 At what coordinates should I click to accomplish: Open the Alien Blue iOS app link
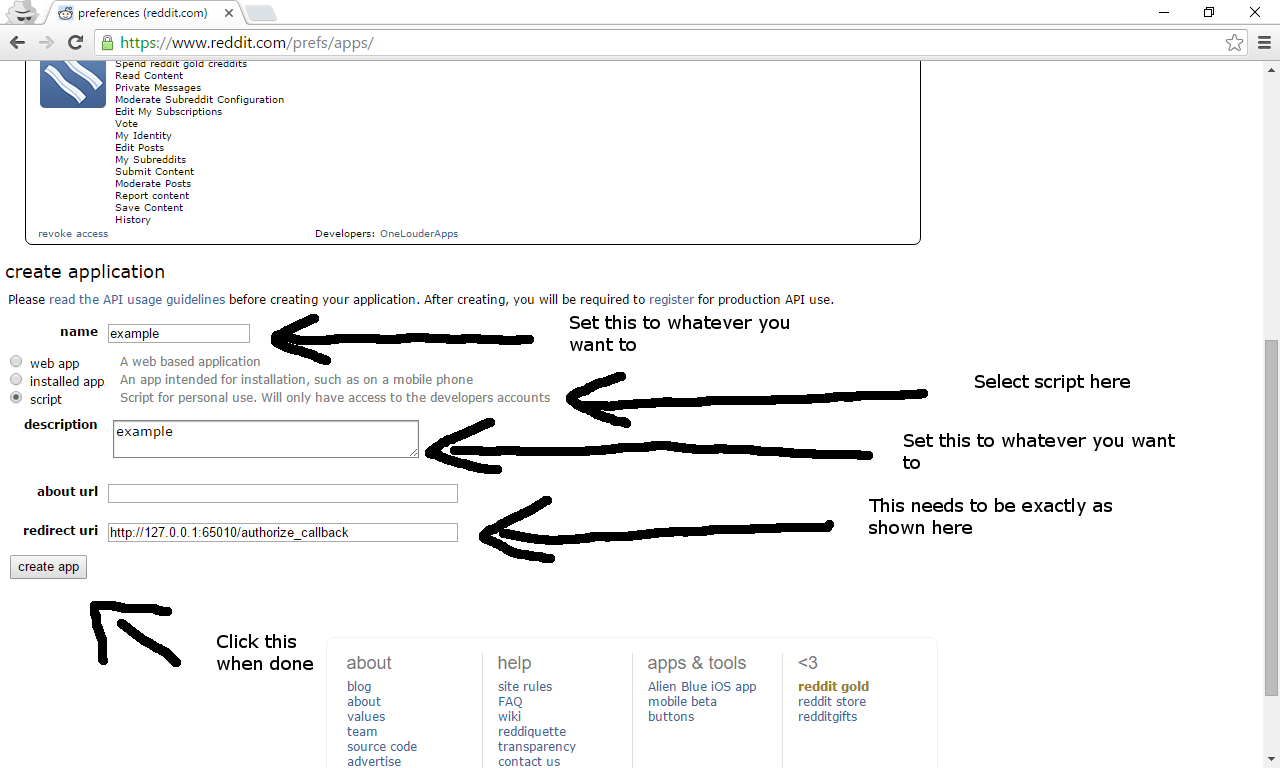click(x=702, y=687)
